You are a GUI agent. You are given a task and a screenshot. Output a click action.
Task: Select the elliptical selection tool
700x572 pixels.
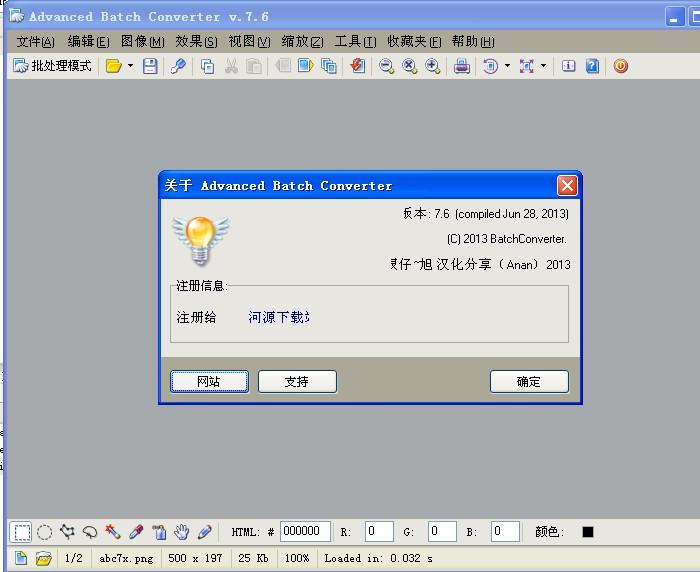(x=44, y=532)
